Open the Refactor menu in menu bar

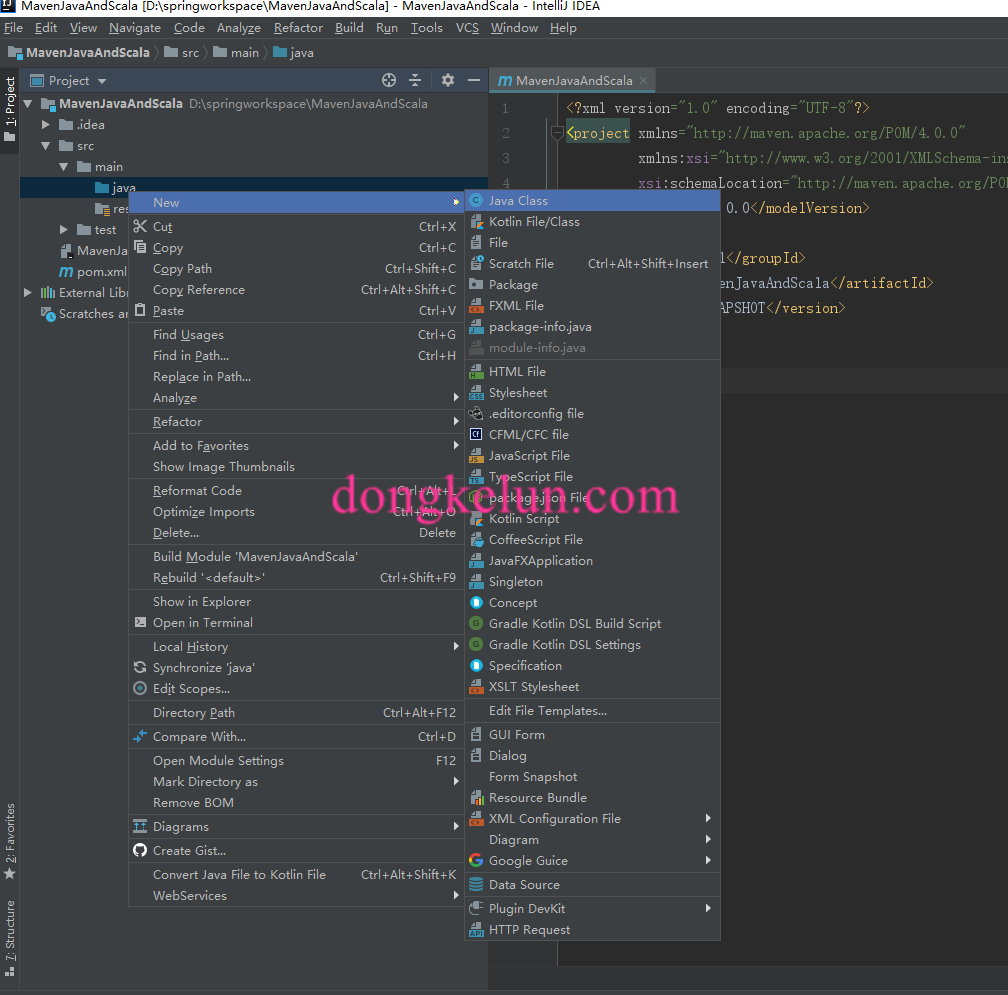coord(298,28)
